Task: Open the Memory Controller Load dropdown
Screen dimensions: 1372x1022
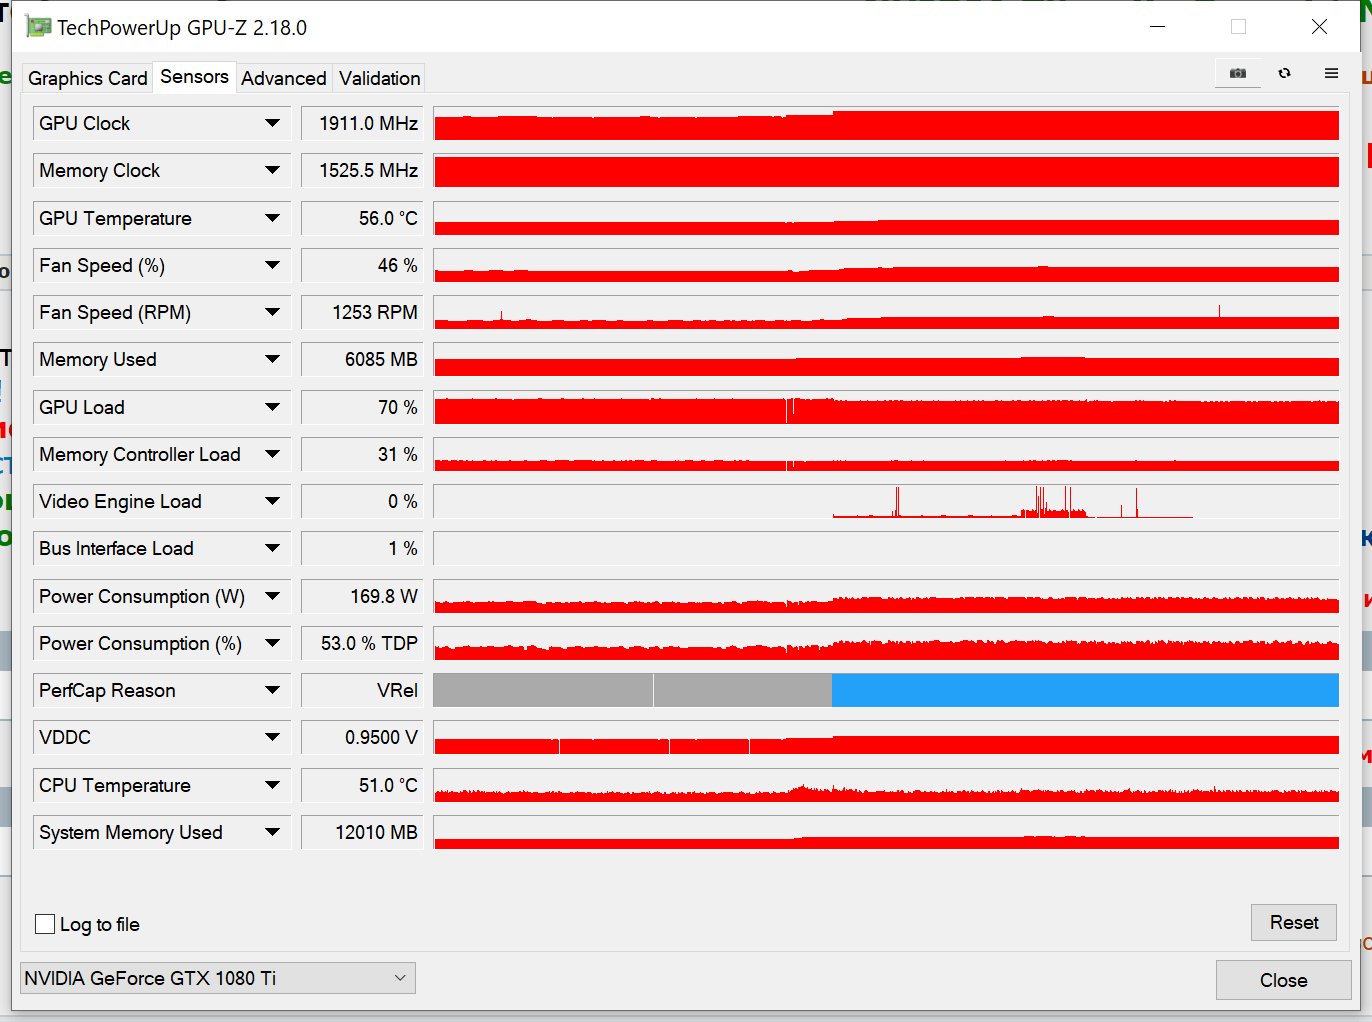Action: click(272, 454)
